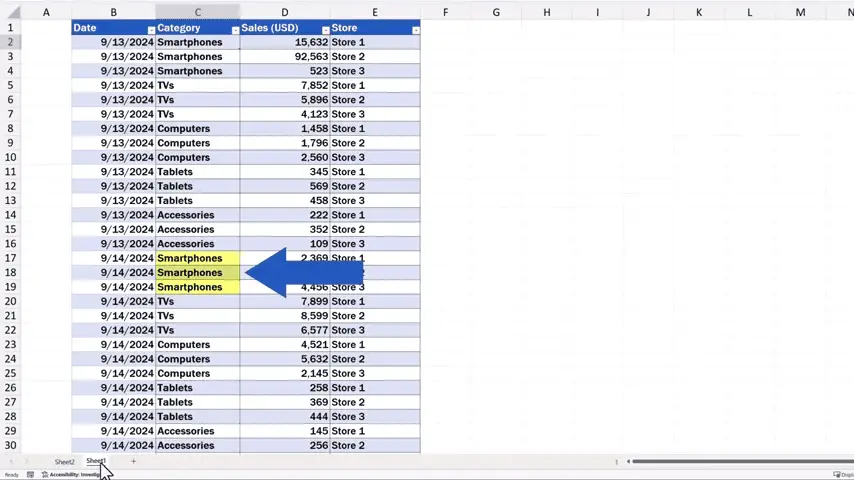Switch to the Sheet2 tab
This screenshot has height=480, width=854.
coord(65,462)
